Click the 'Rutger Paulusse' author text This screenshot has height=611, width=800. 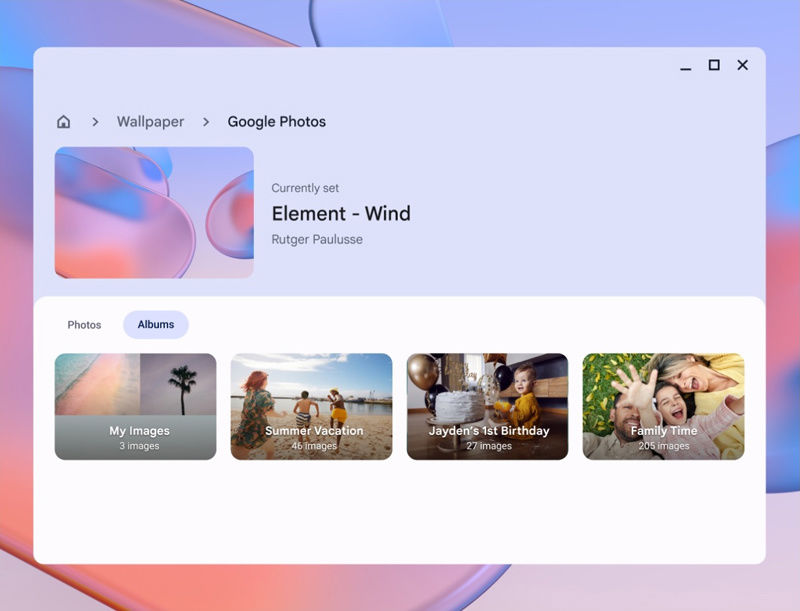point(317,239)
